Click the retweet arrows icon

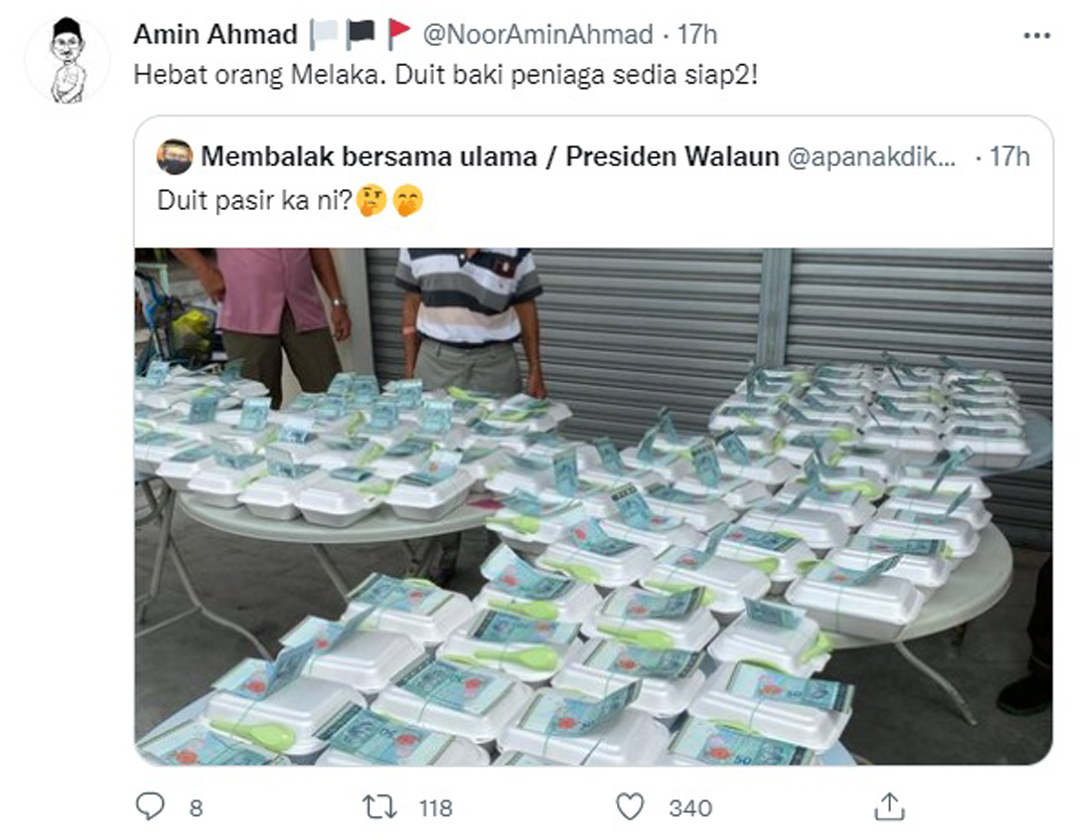click(380, 807)
